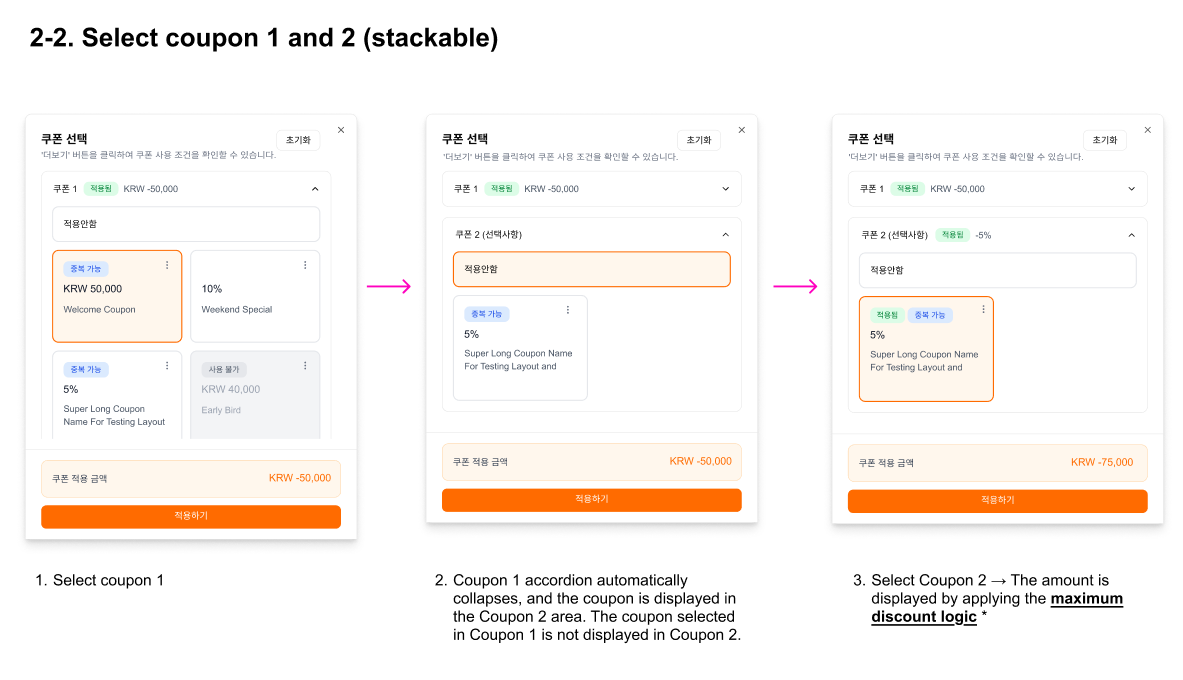Open the Early Bird coupon kebab menu
1183x680 pixels.
coord(305,366)
